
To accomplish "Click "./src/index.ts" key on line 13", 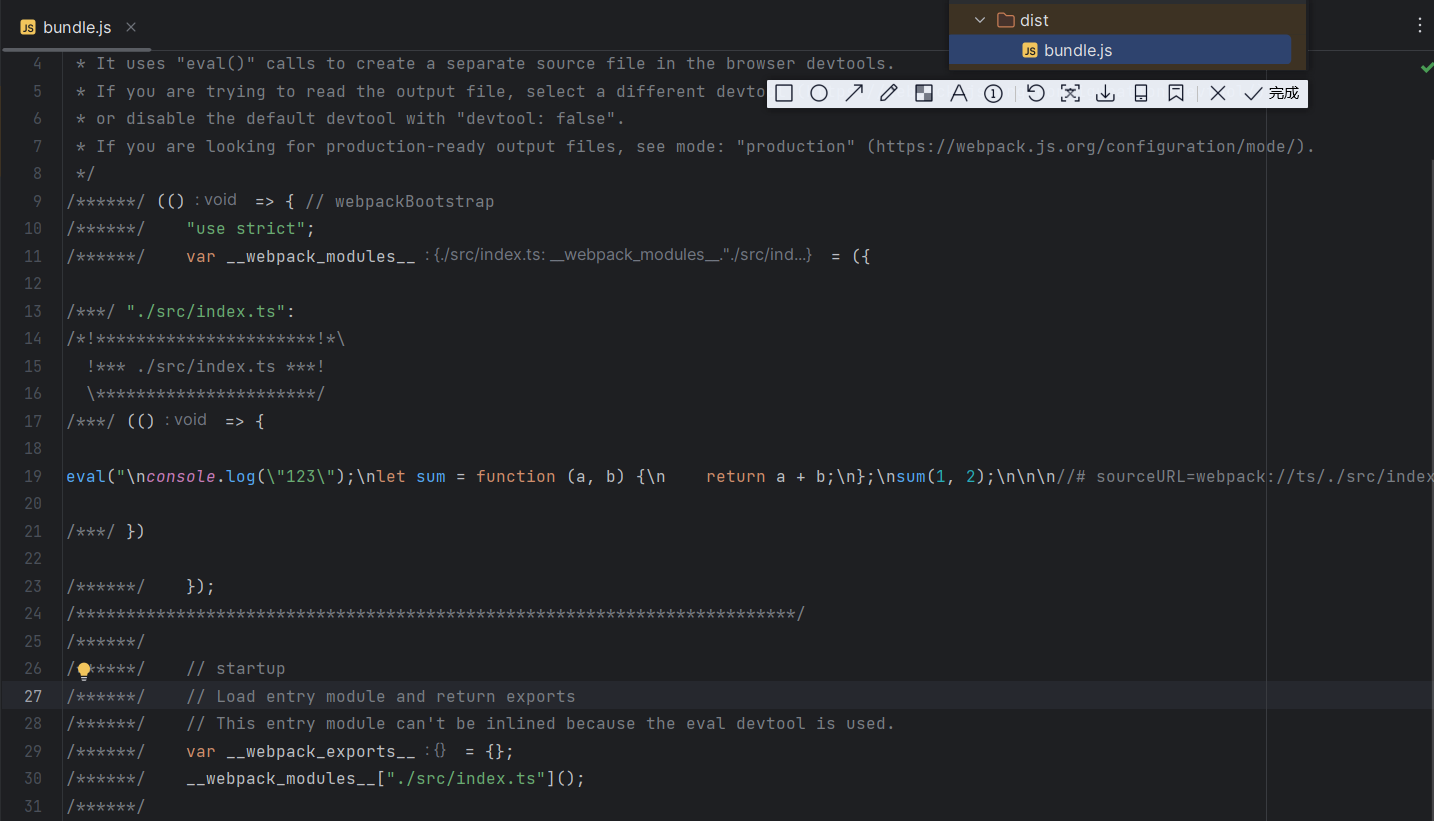I will pos(206,311).
